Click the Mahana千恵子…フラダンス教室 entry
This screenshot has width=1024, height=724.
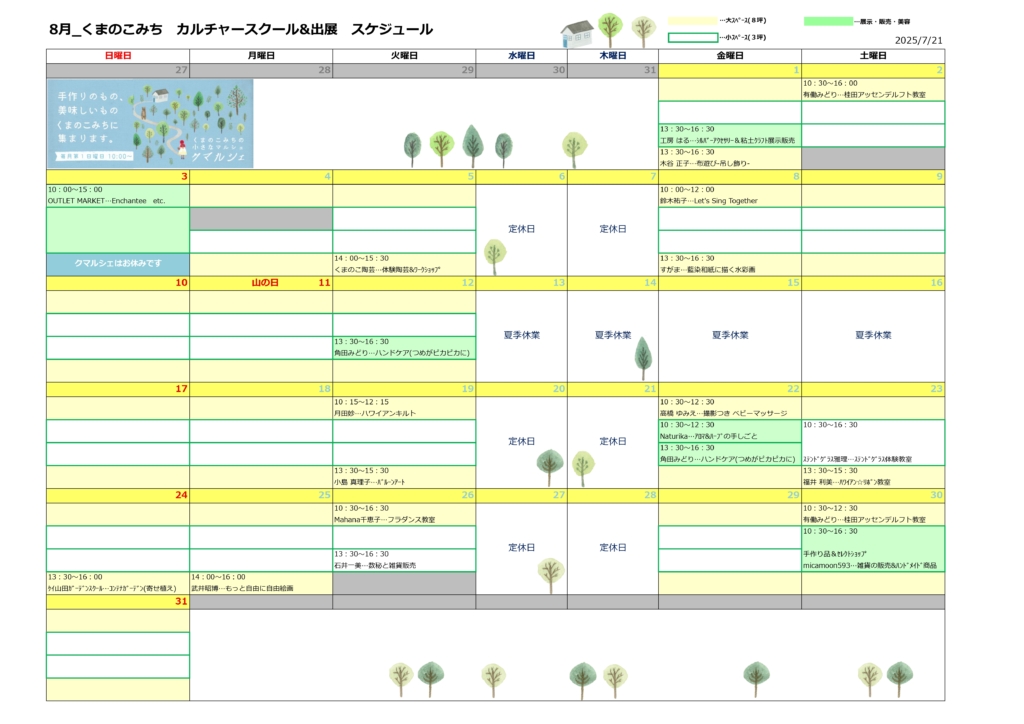click(x=385, y=520)
